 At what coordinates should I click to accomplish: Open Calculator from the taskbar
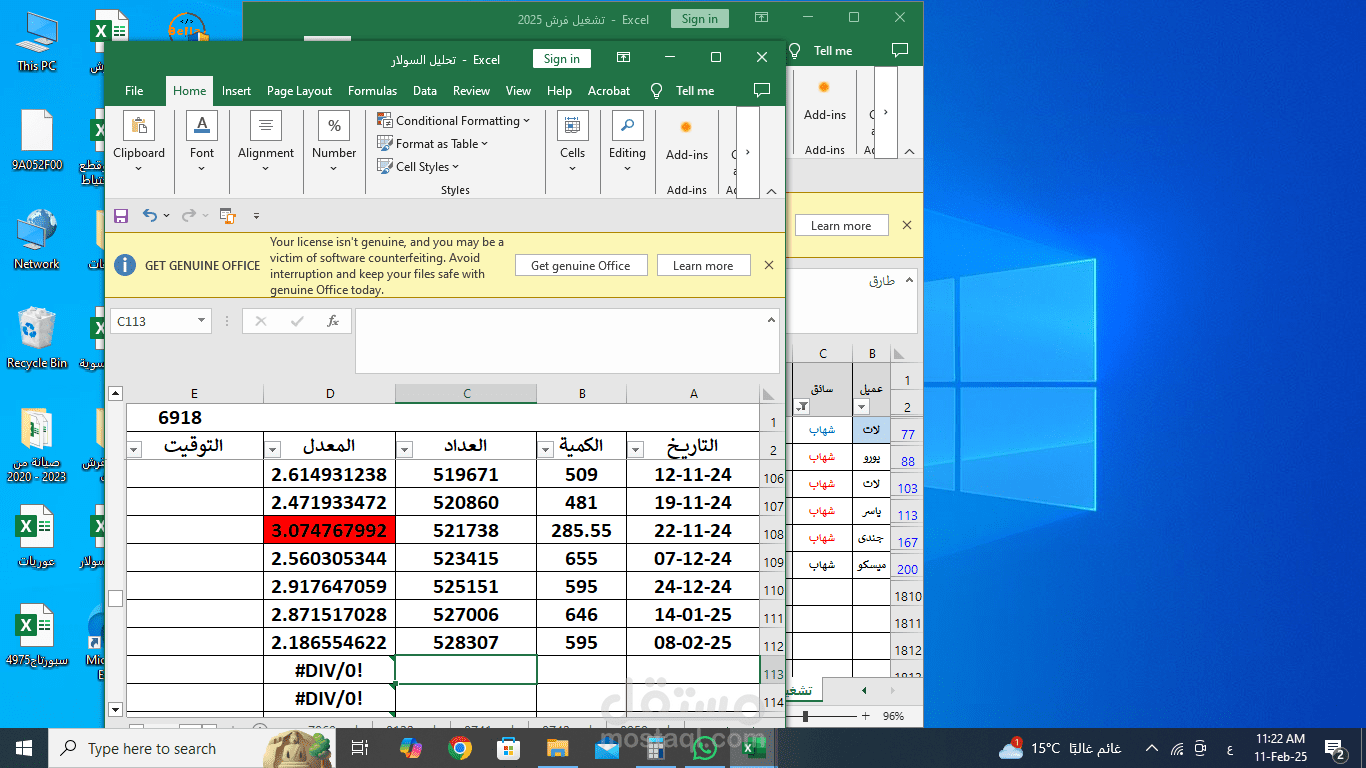coord(656,748)
